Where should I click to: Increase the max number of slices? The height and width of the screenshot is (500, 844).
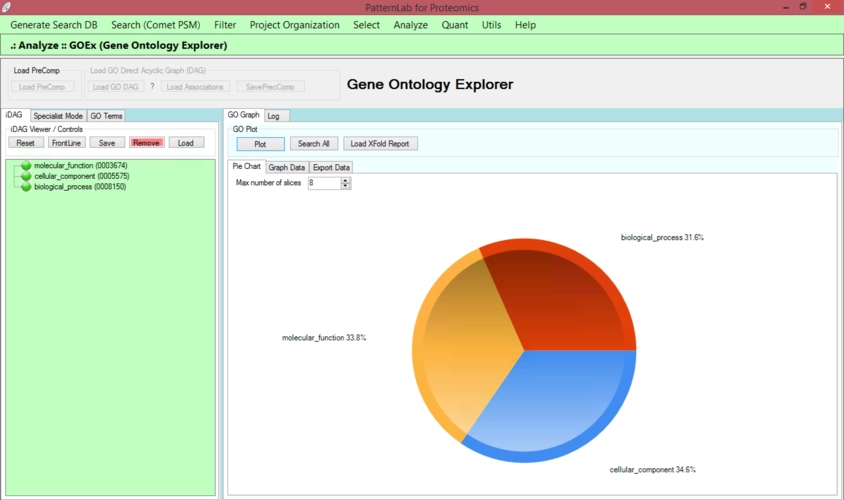click(x=346, y=181)
